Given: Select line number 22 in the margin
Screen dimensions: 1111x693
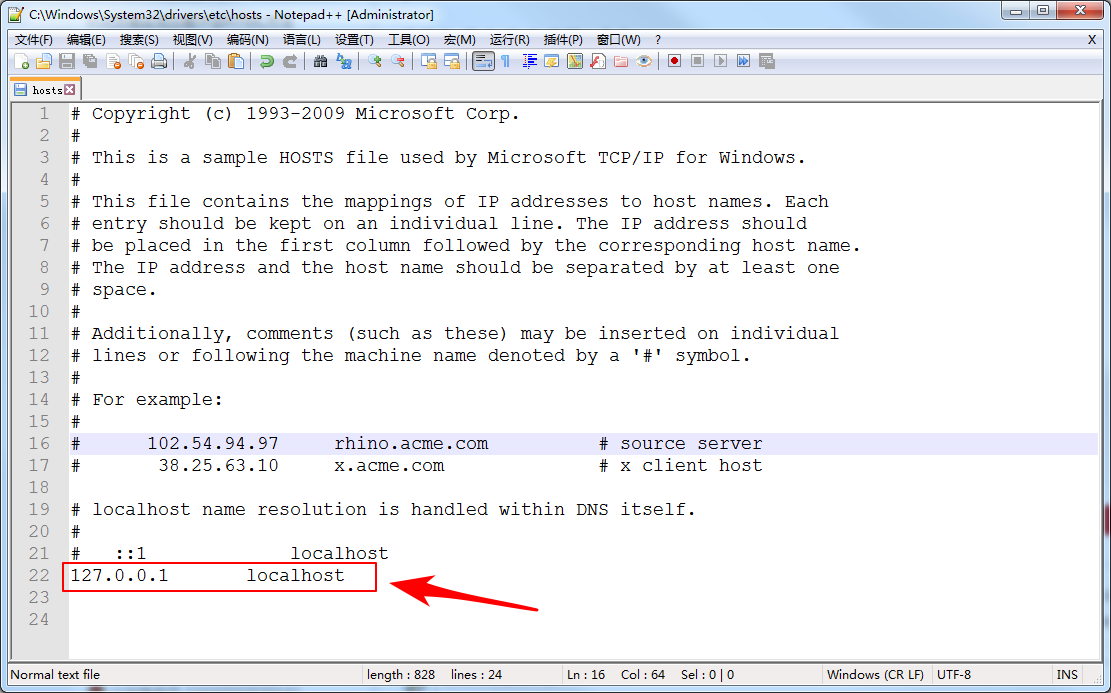Looking at the screenshot, I should [38, 576].
